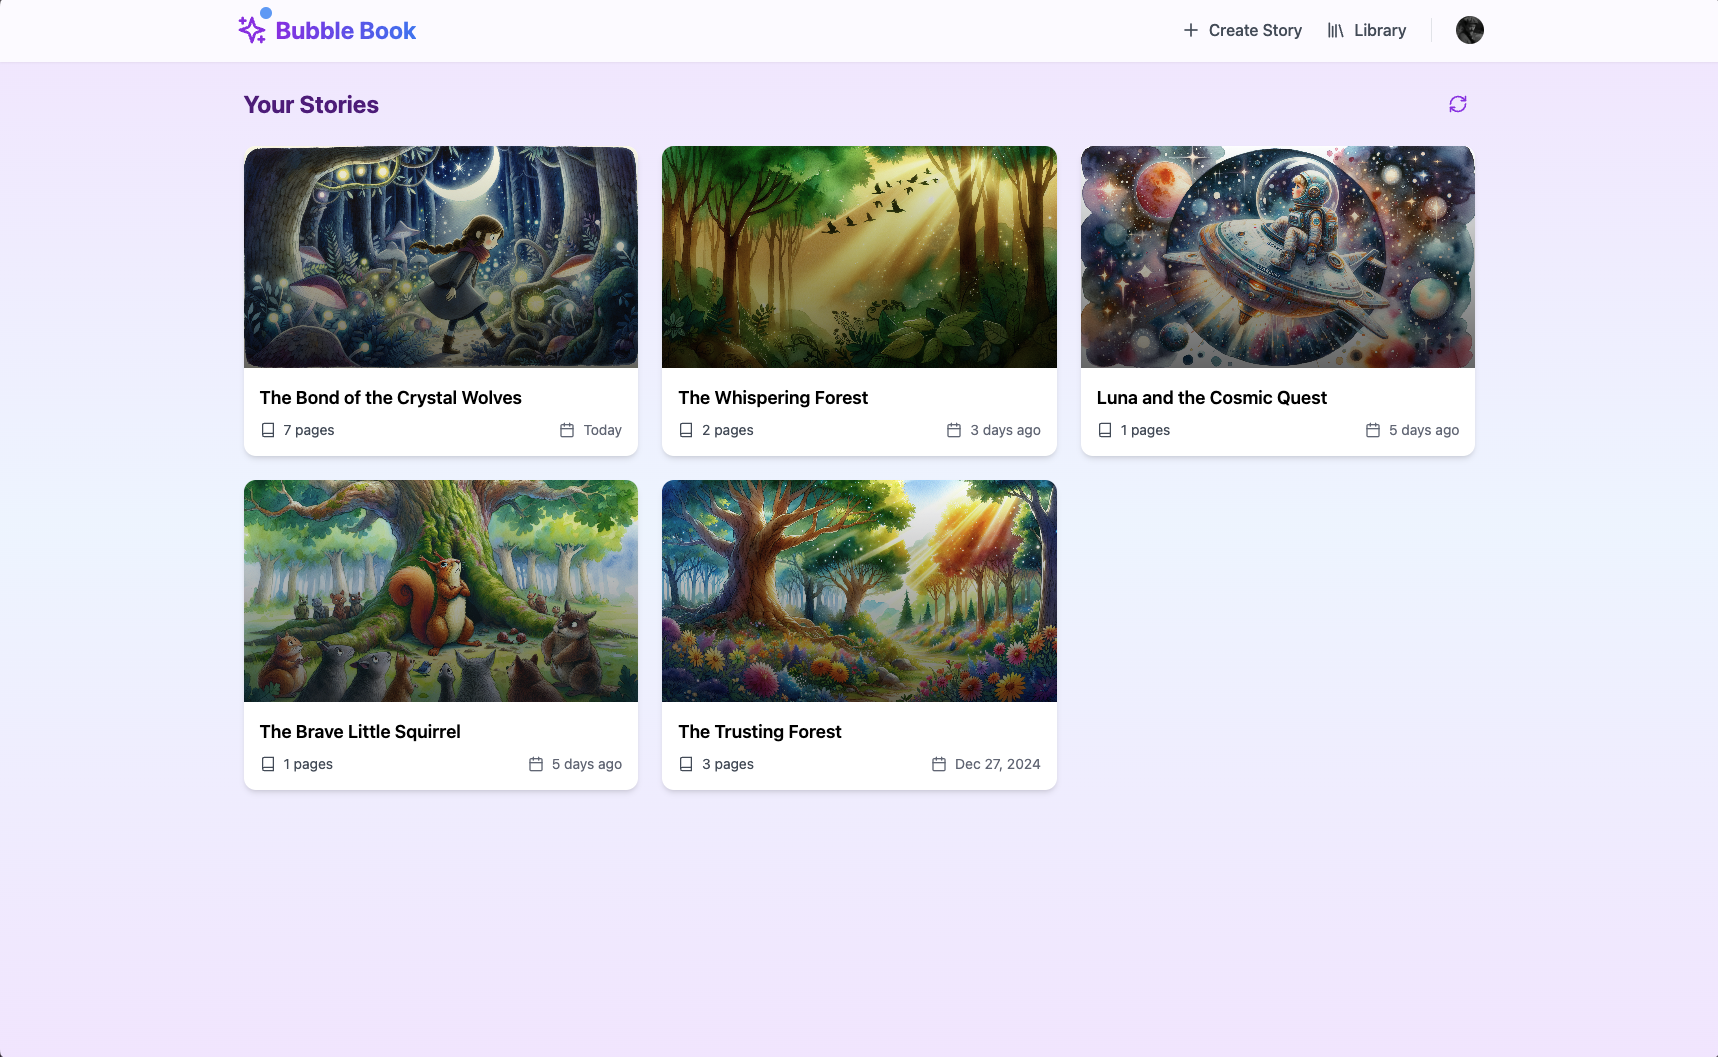Click the Today date label
This screenshot has width=1718, height=1057.
(603, 430)
